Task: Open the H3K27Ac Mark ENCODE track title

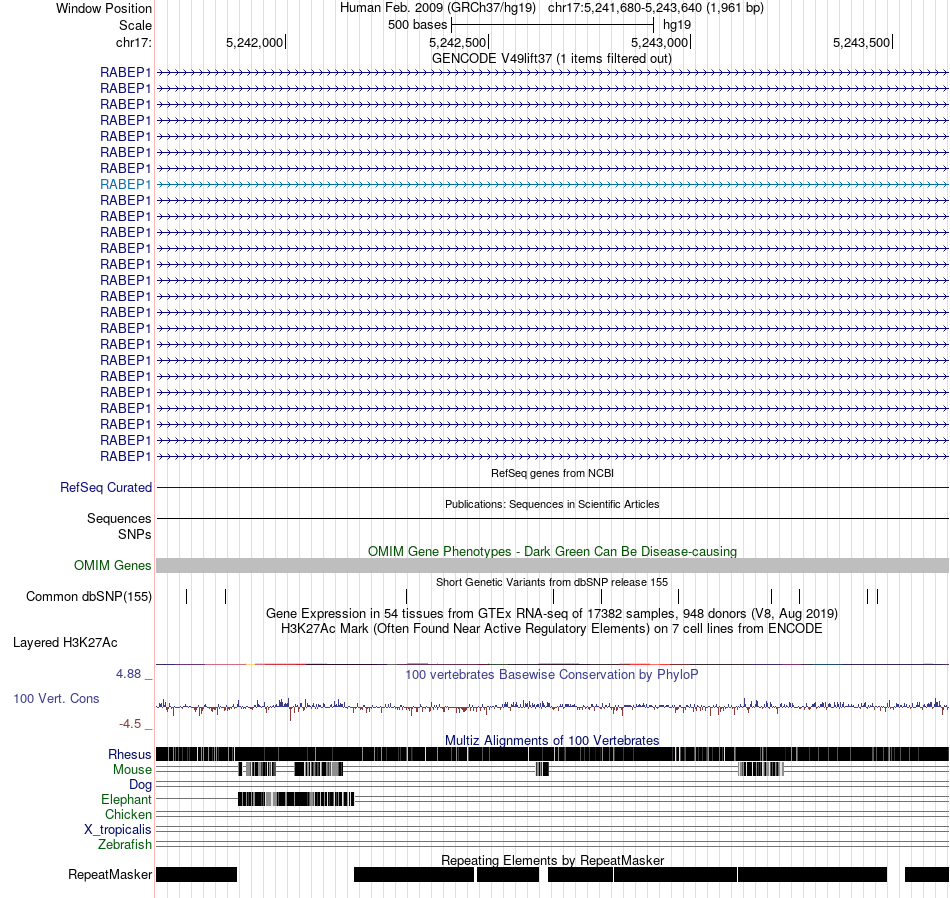Action: pos(551,628)
